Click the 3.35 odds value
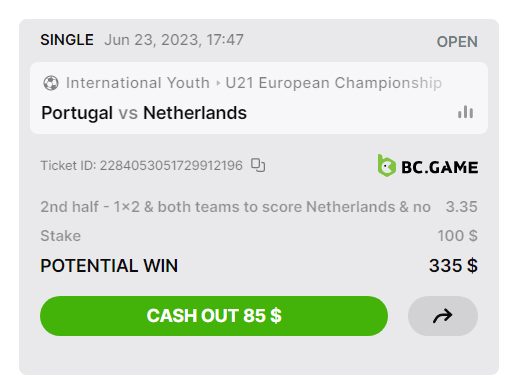 462,207
